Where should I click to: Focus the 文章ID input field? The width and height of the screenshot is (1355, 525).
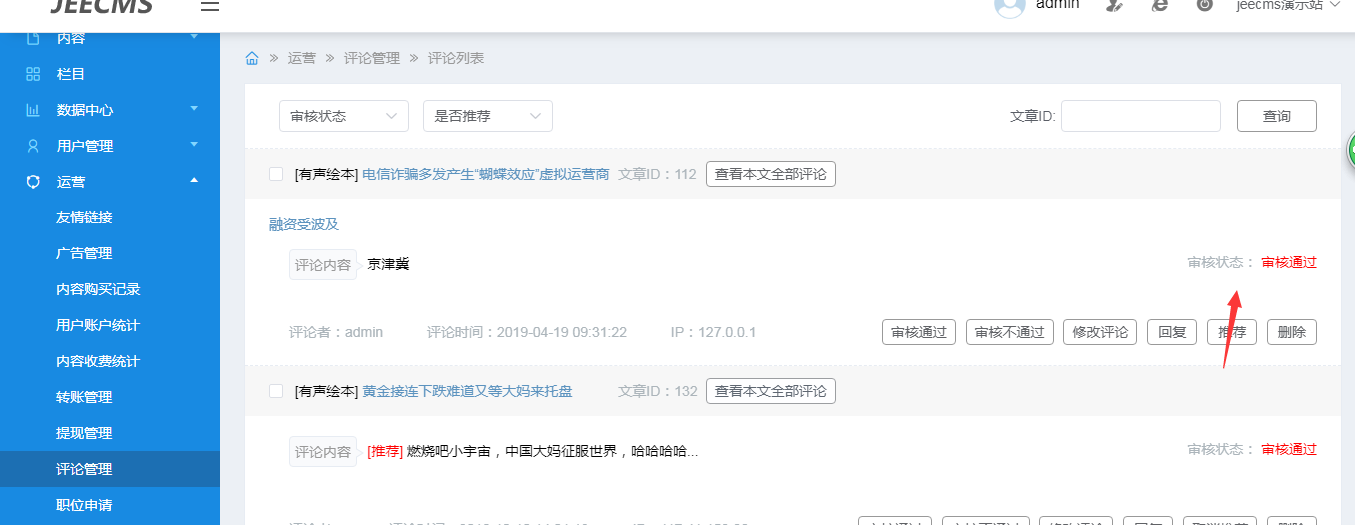[1141, 116]
